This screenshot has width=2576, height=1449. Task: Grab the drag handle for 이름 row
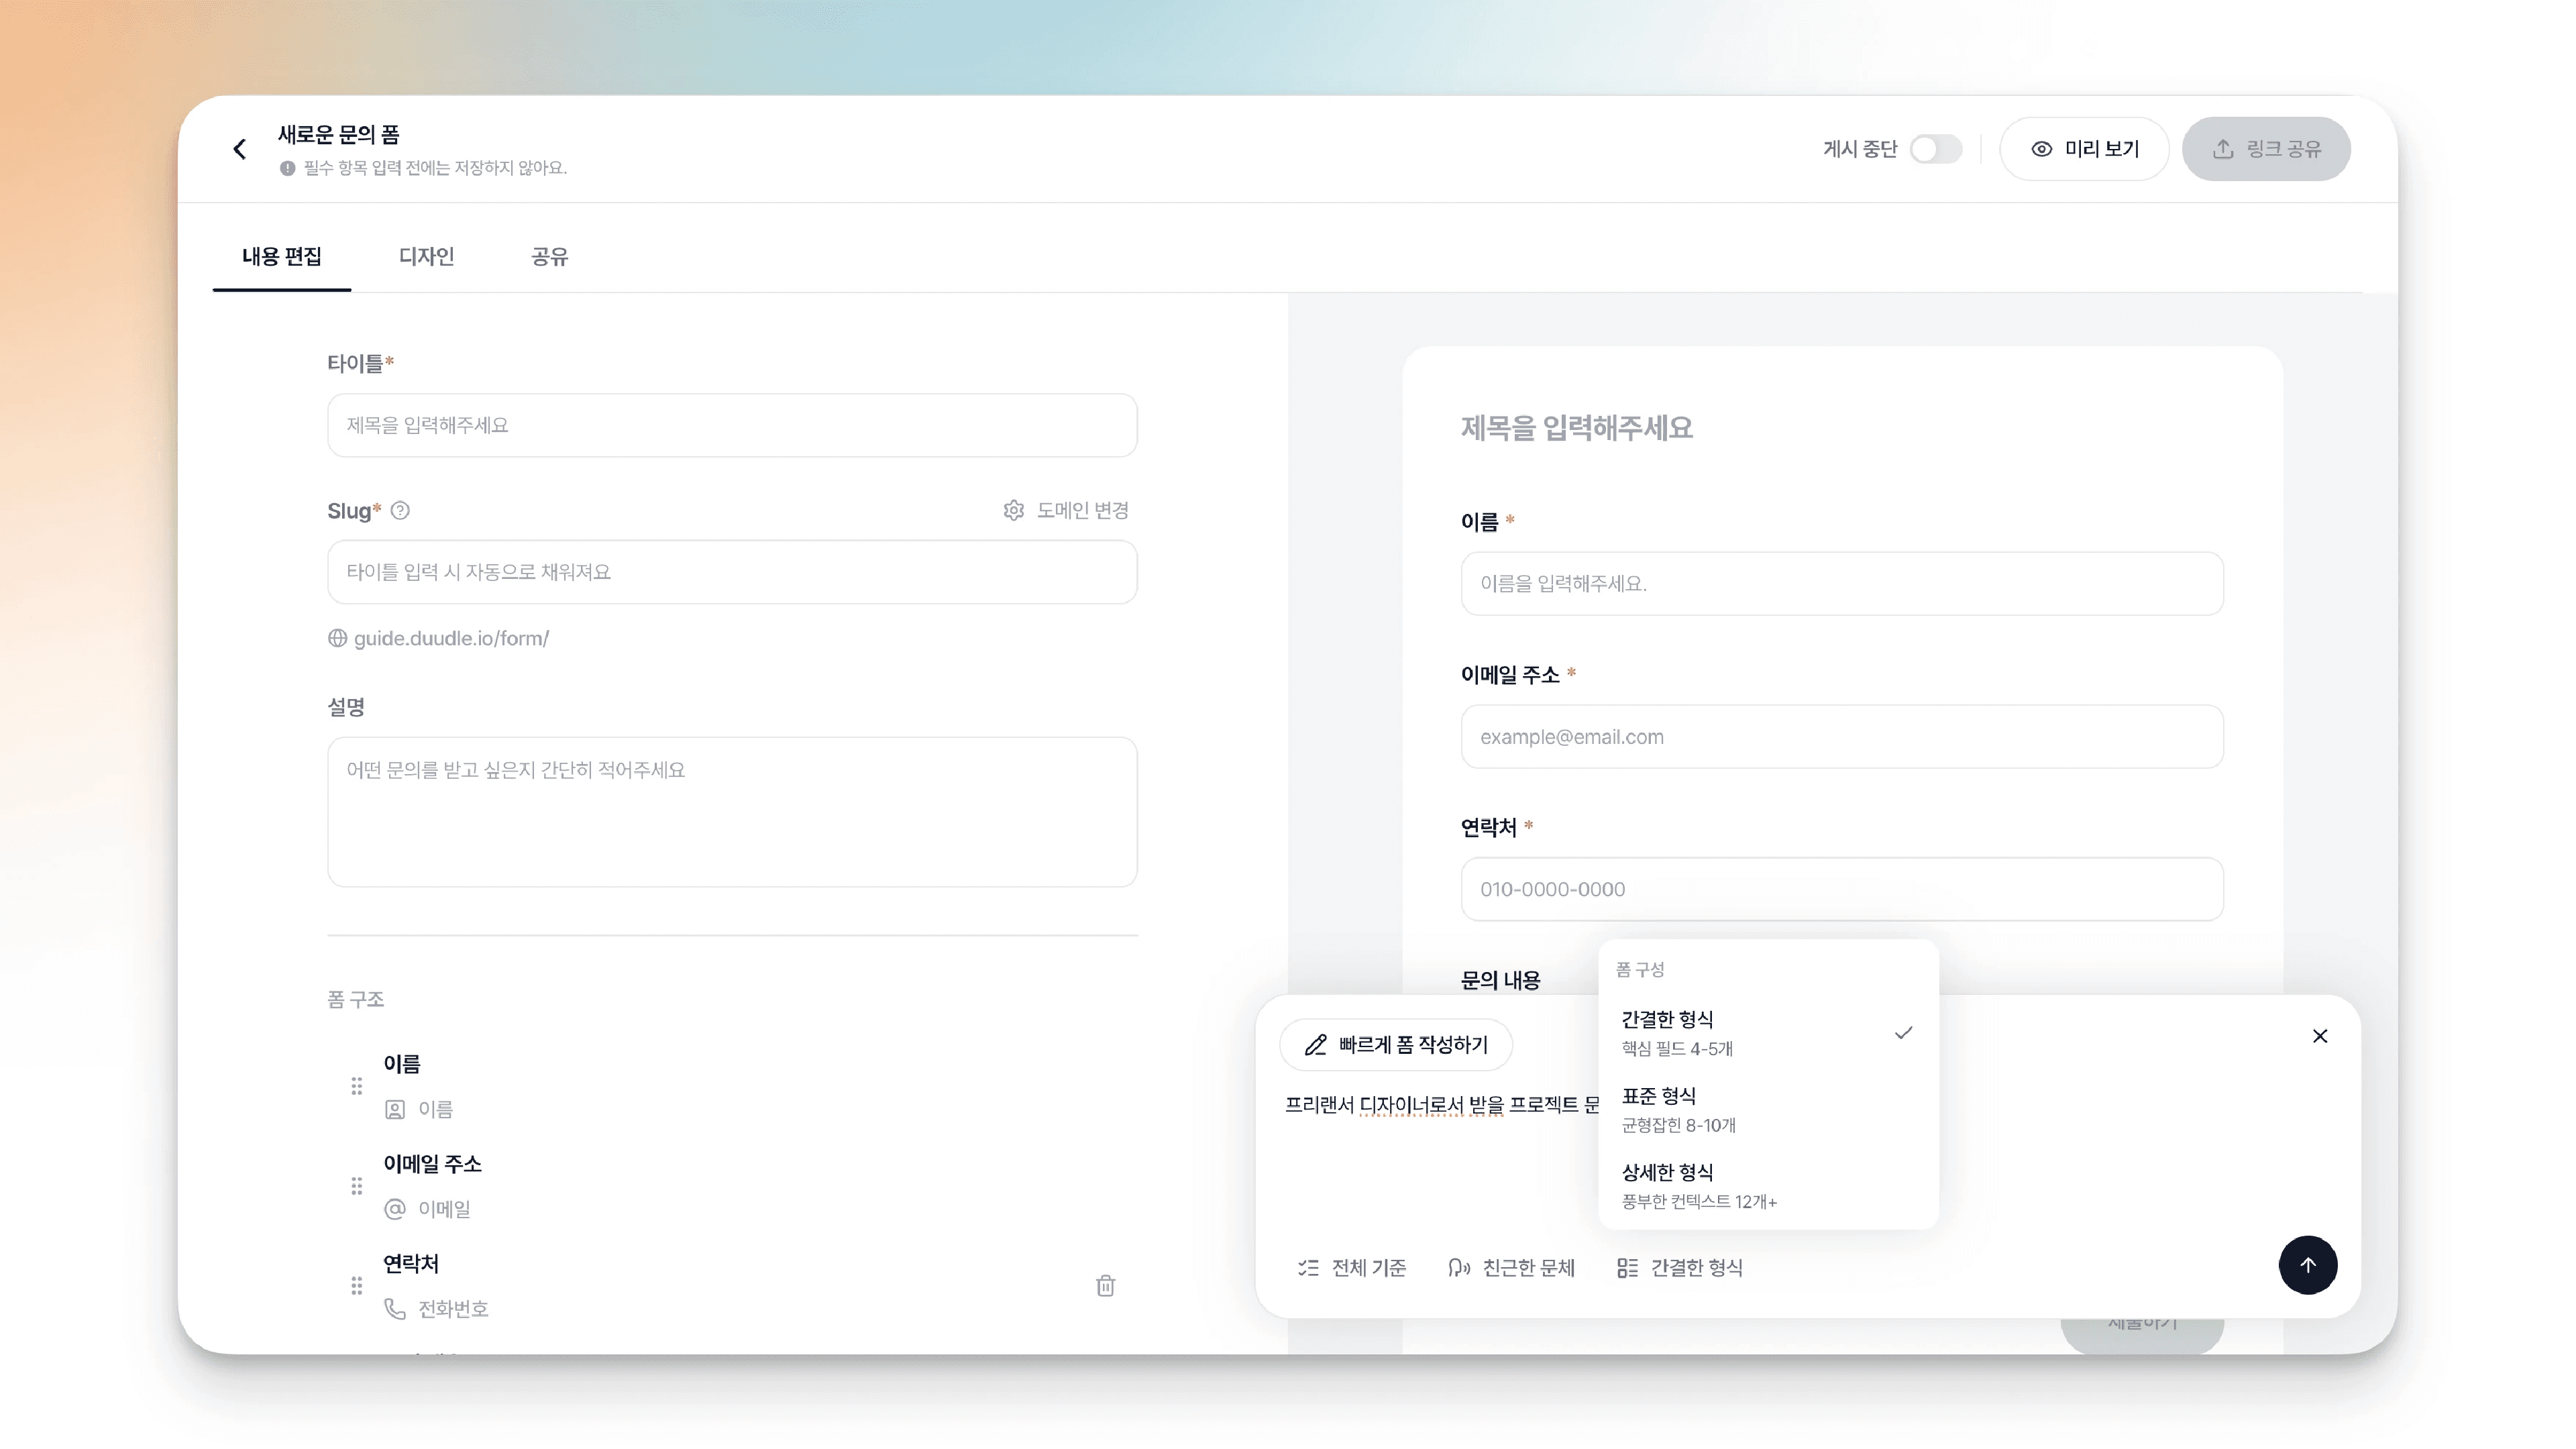click(357, 1086)
